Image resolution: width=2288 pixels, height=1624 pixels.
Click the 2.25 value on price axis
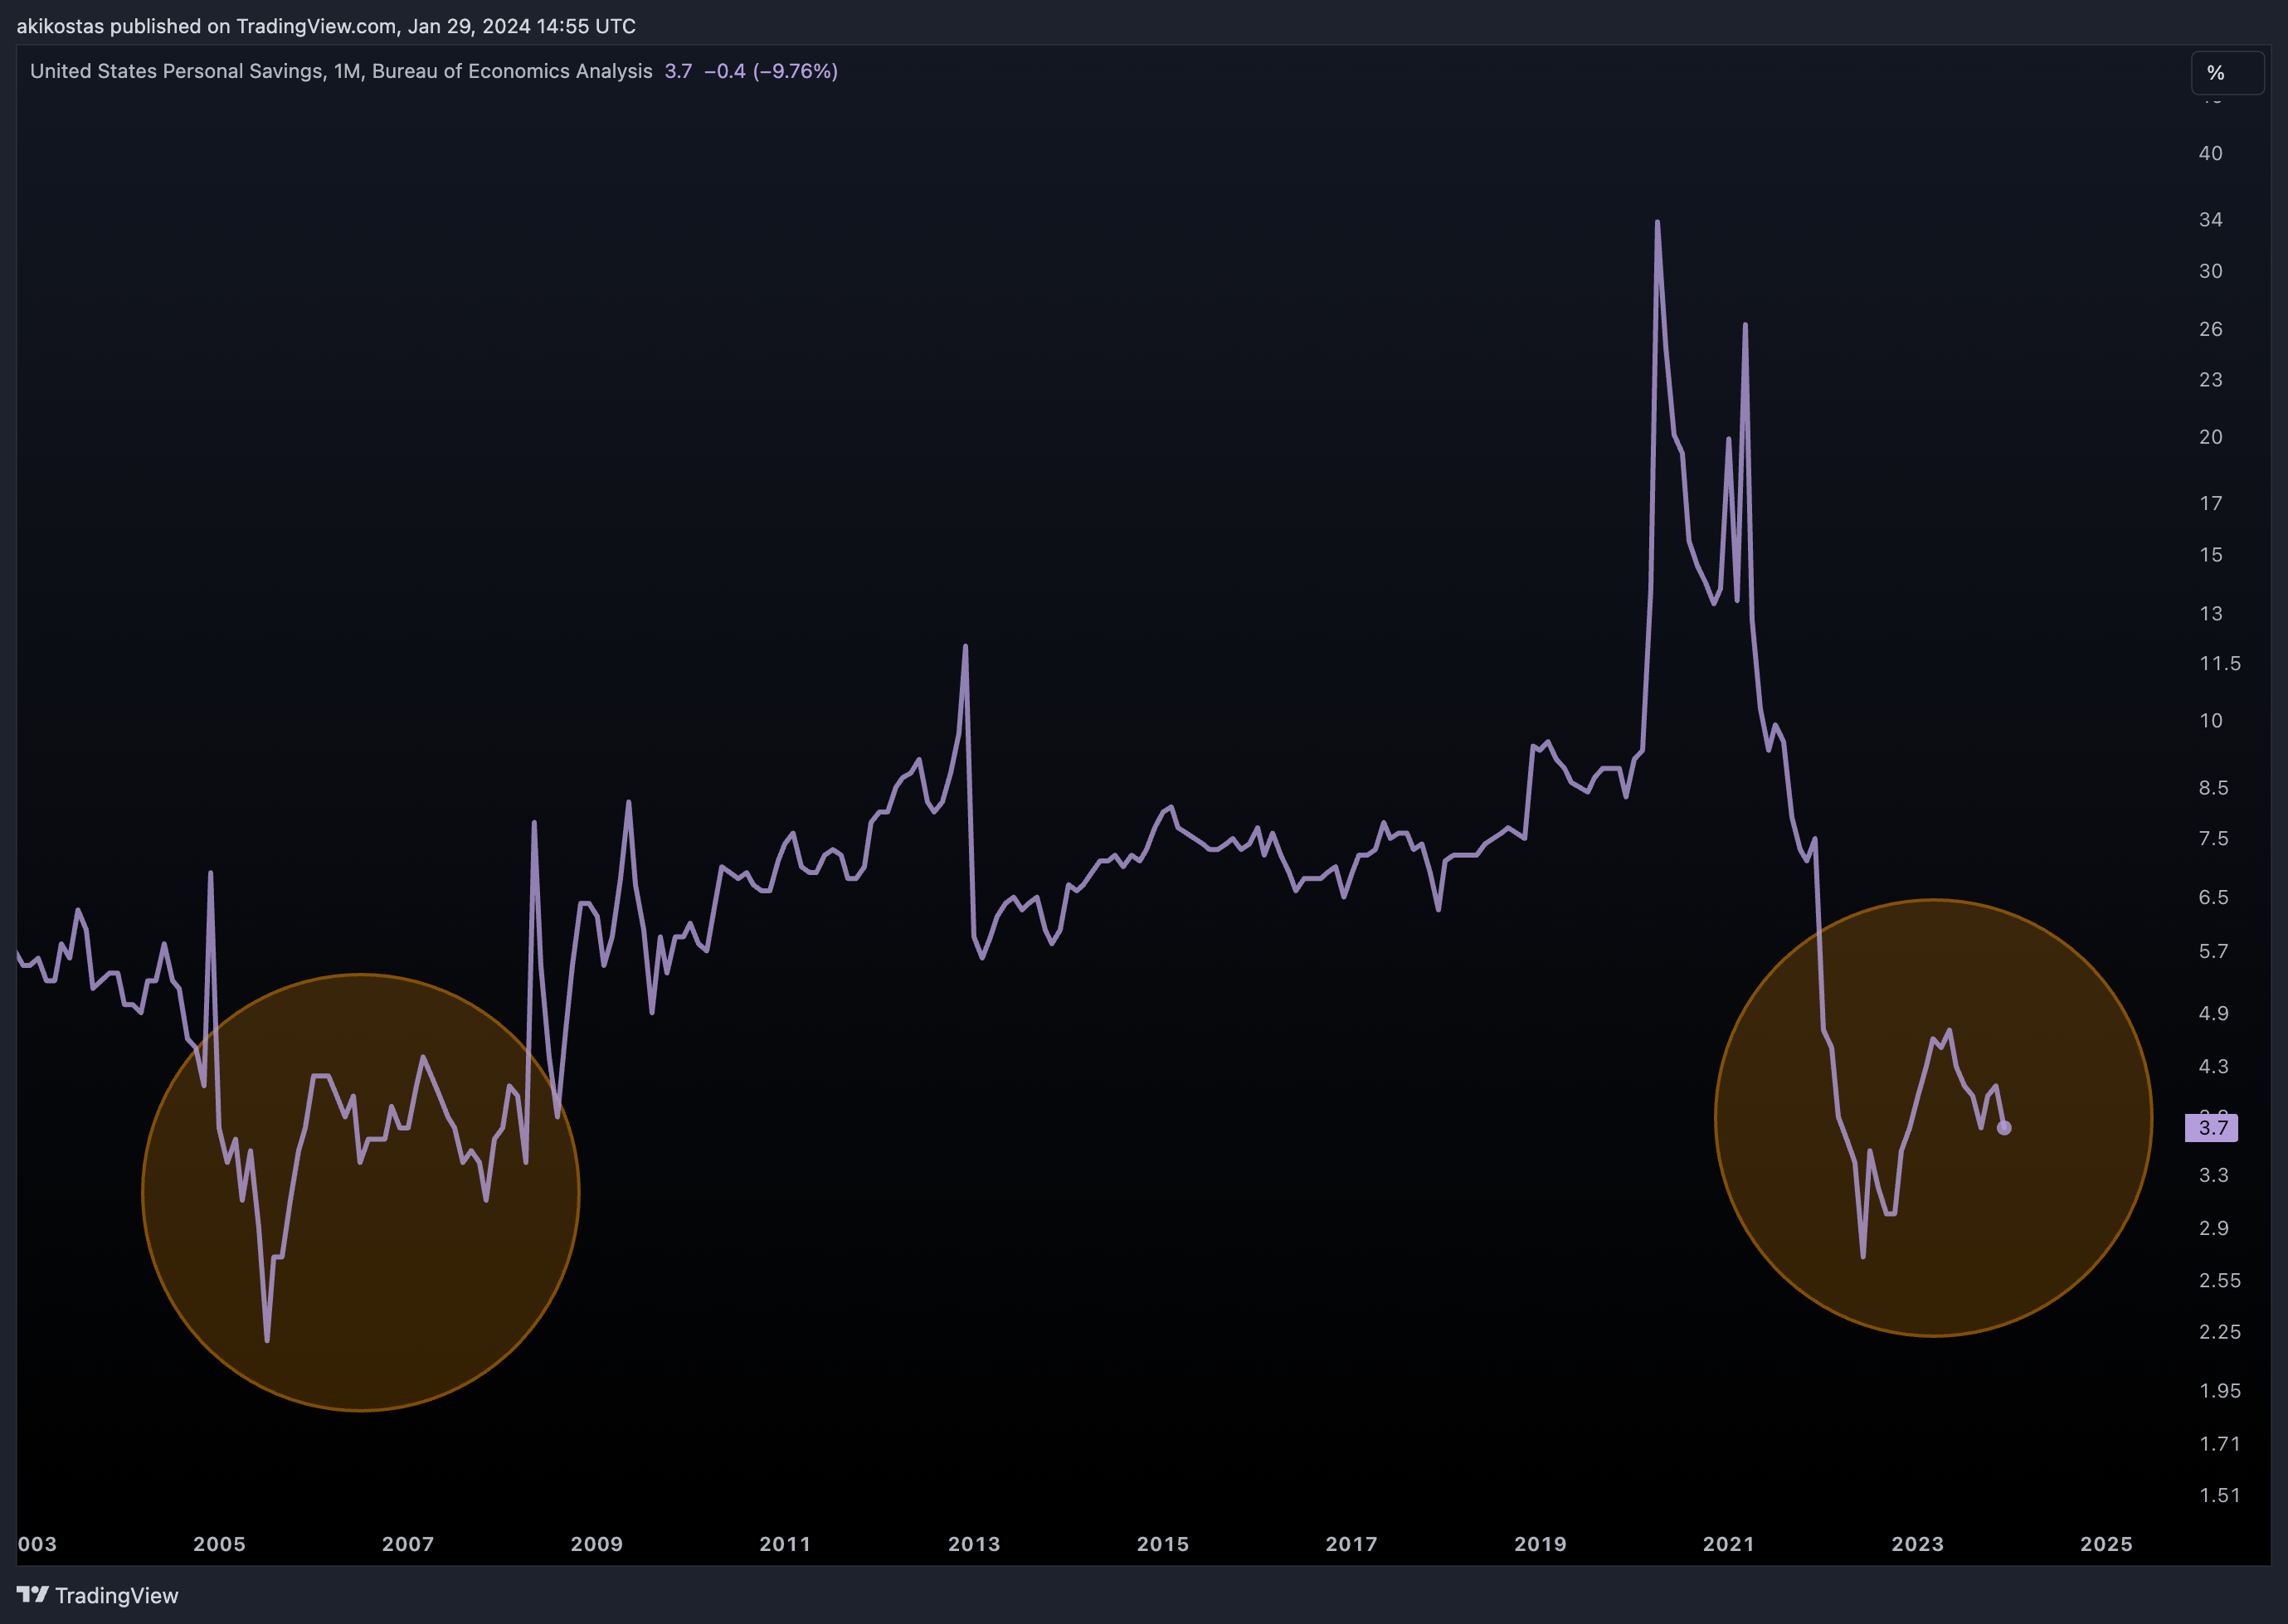[x=2220, y=1331]
